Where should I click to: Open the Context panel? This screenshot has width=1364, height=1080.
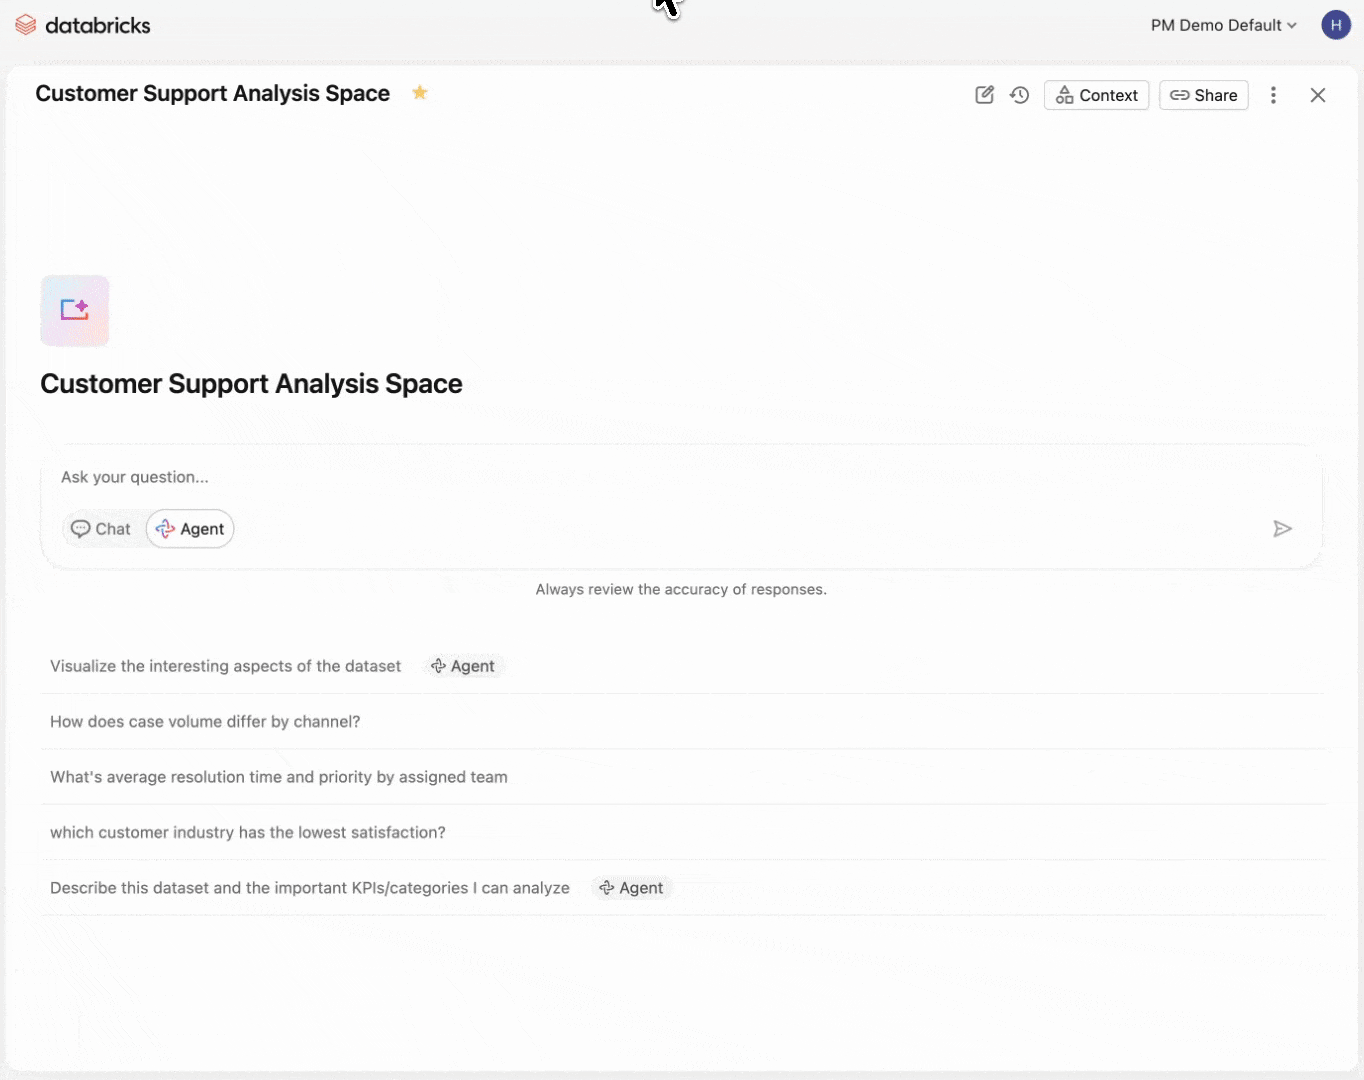pos(1096,95)
